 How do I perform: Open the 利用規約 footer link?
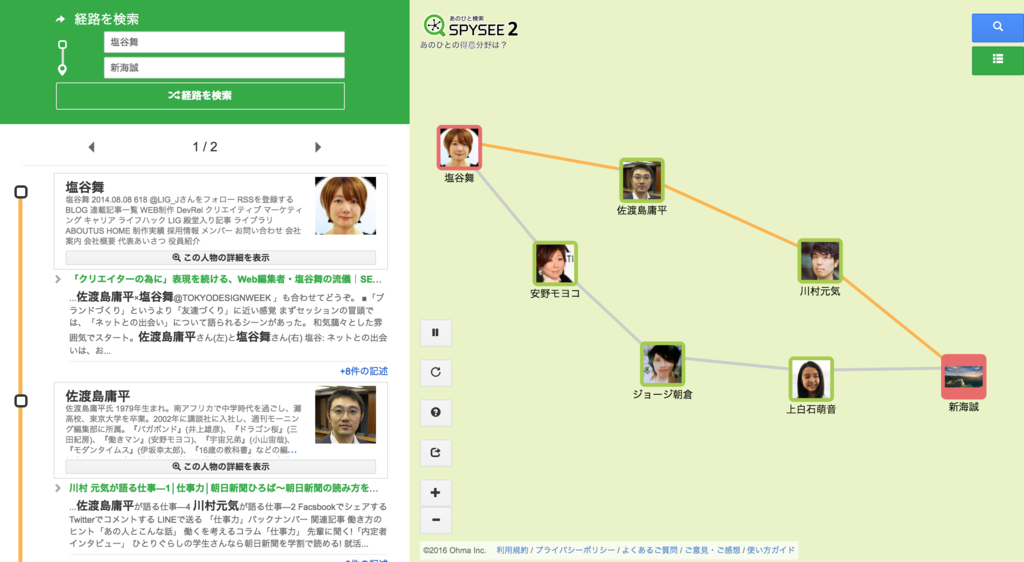point(512,550)
